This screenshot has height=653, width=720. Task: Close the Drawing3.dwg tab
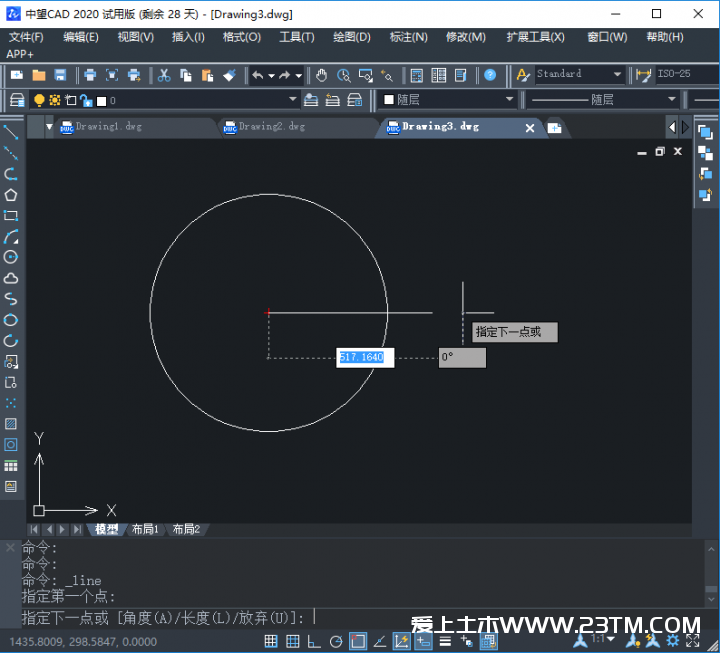pyautogui.click(x=530, y=128)
